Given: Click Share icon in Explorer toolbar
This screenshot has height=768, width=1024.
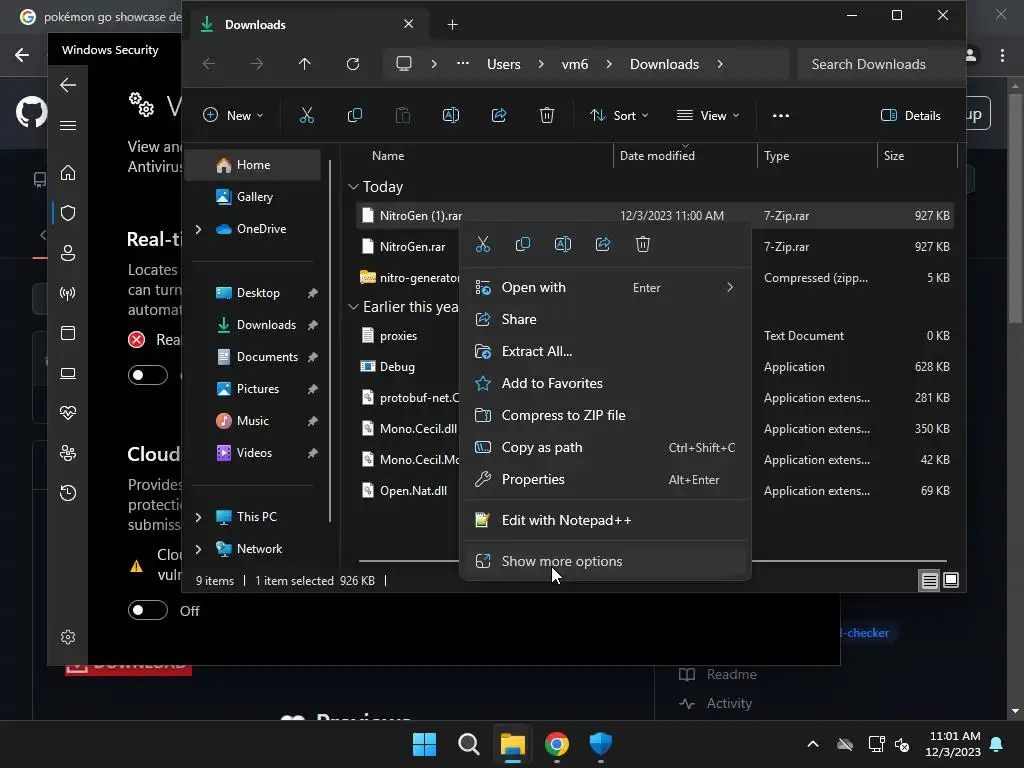Looking at the screenshot, I should (x=499, y=116).
